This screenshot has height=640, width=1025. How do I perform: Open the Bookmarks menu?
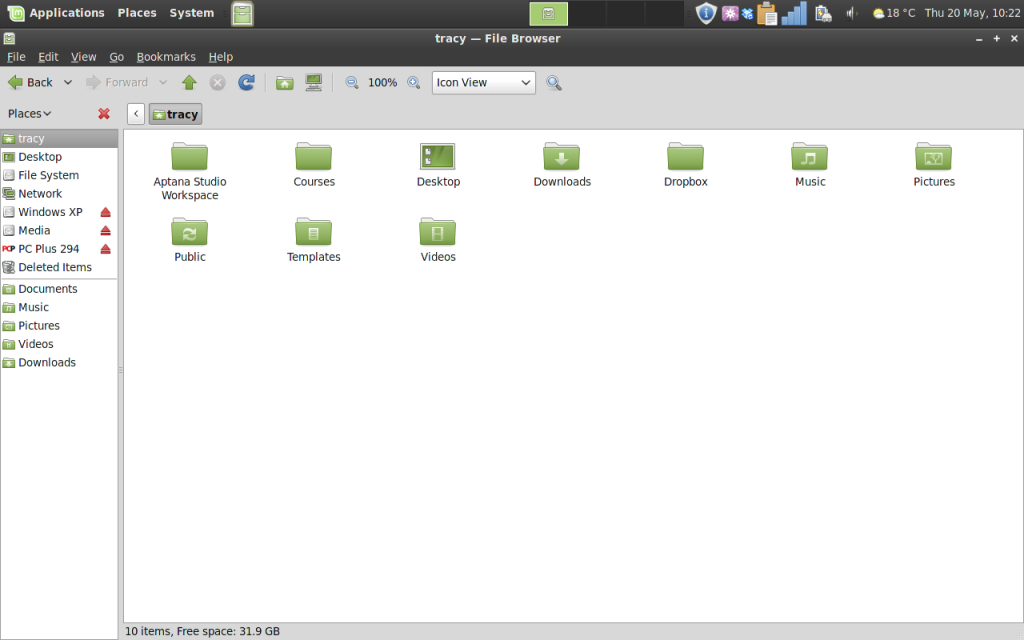pos(166,57)
